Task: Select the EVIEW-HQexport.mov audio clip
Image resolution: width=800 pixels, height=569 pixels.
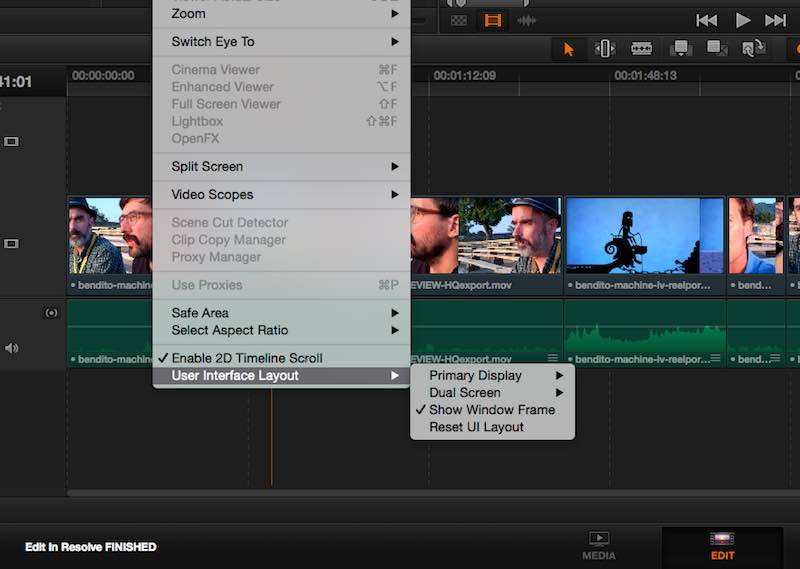Action: pyautogui.click(x=487, y=333)
